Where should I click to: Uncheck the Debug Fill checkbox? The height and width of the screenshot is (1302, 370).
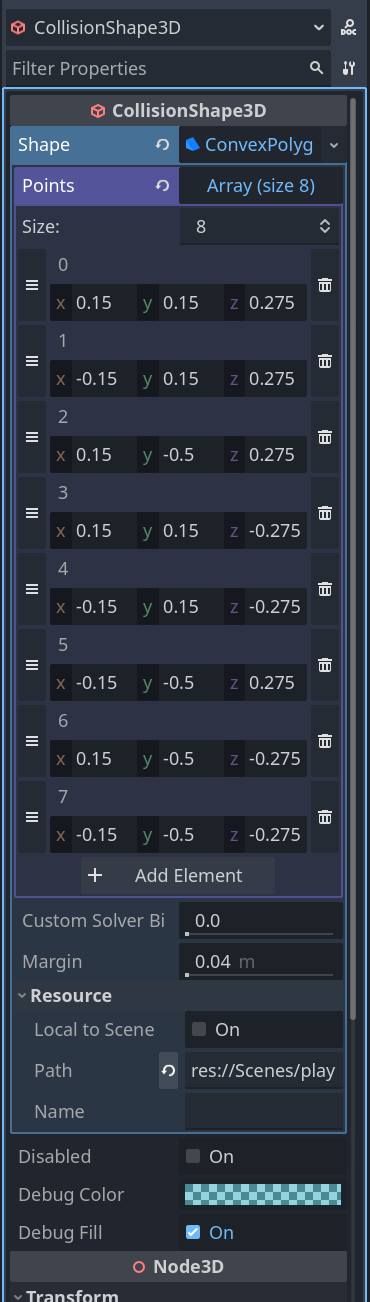pyautogui.click(x=193, y=1233)
